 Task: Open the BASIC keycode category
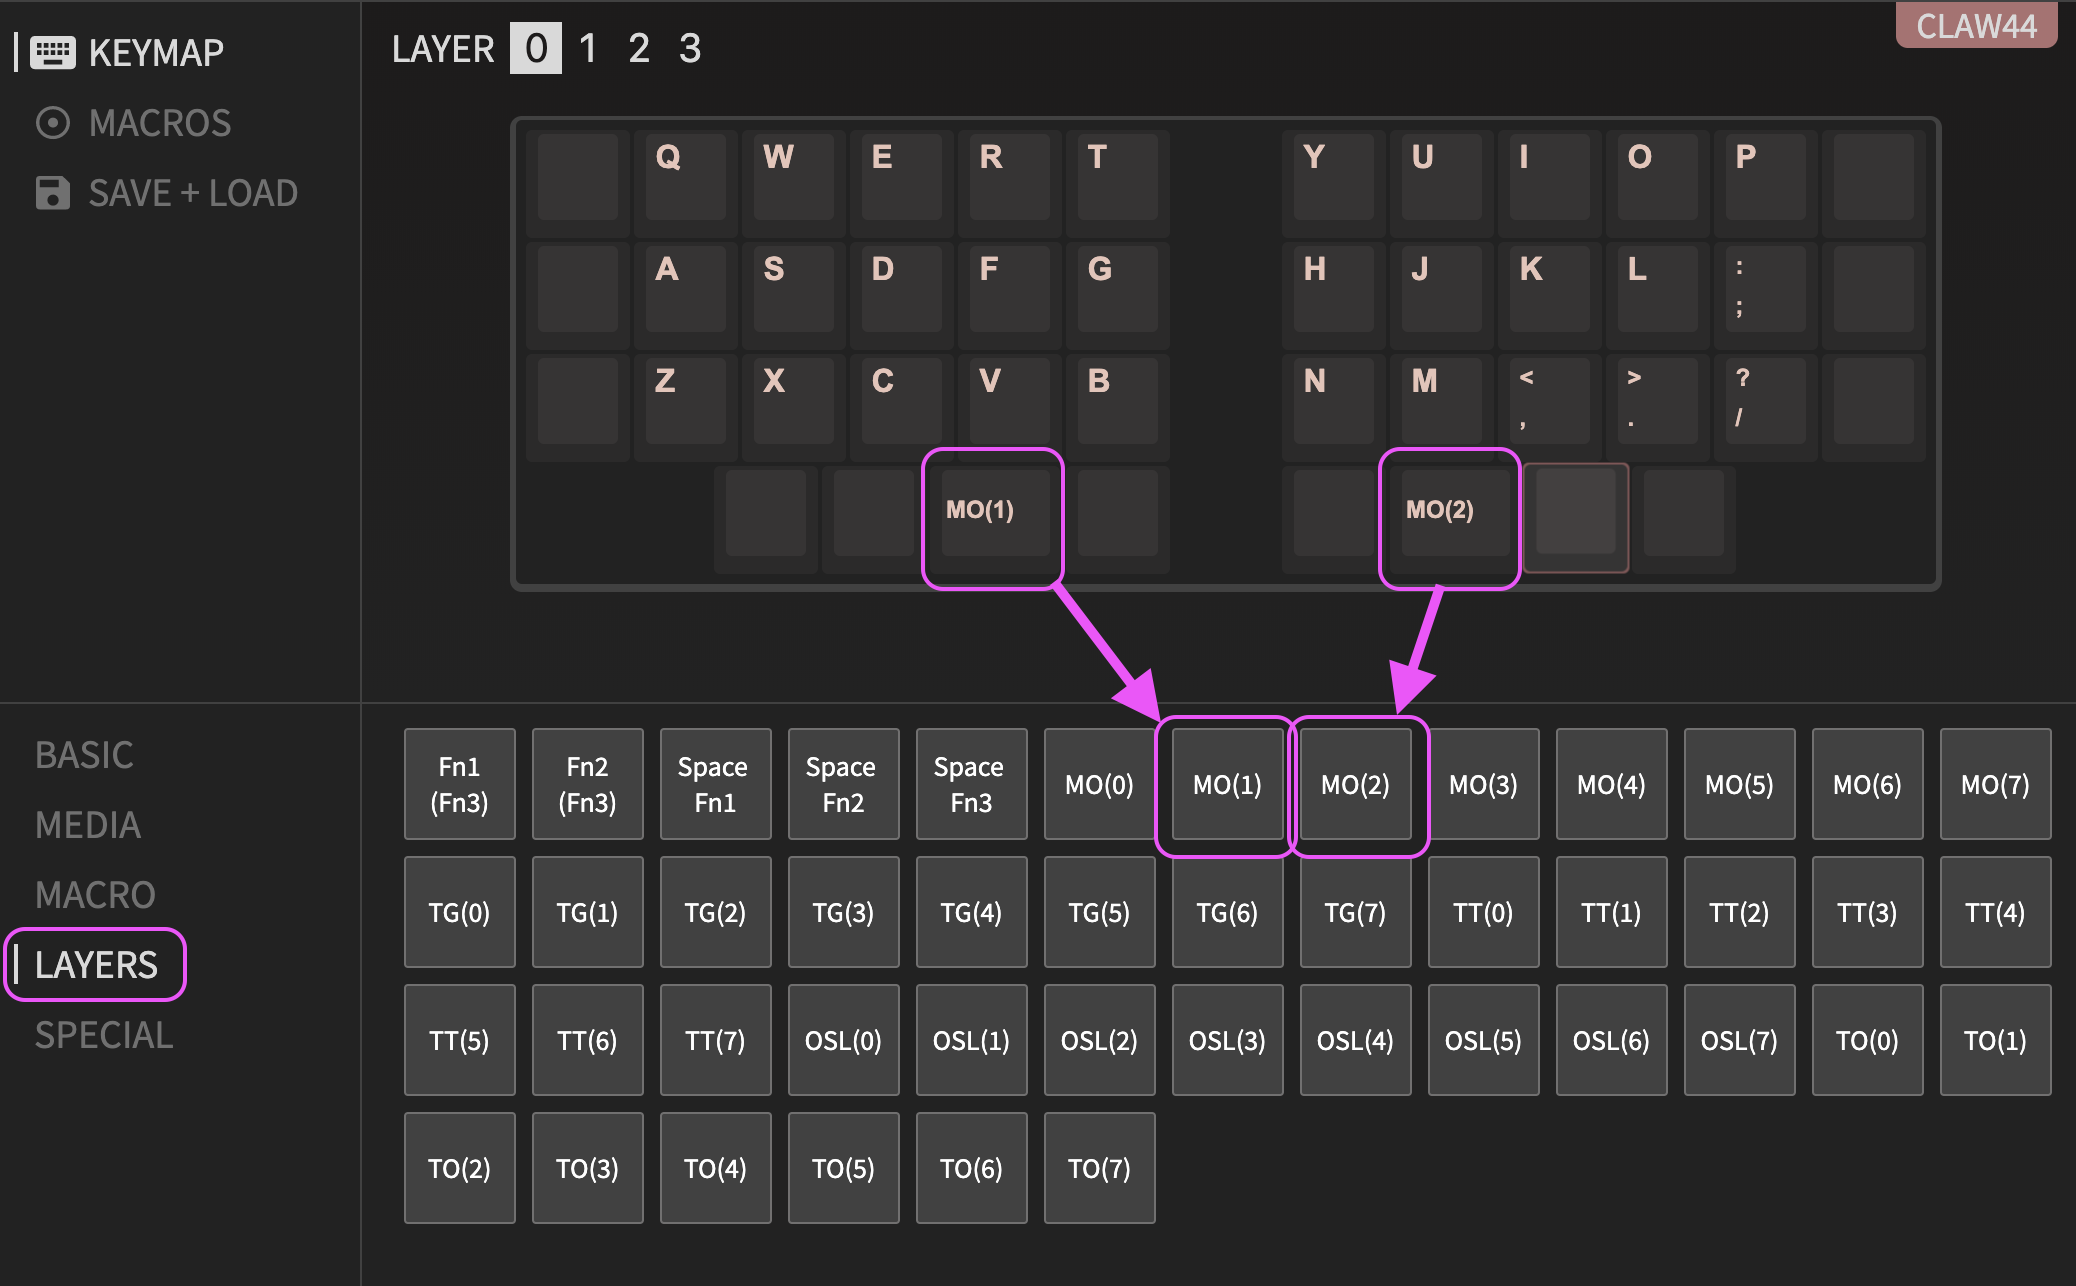click(84, 755)
